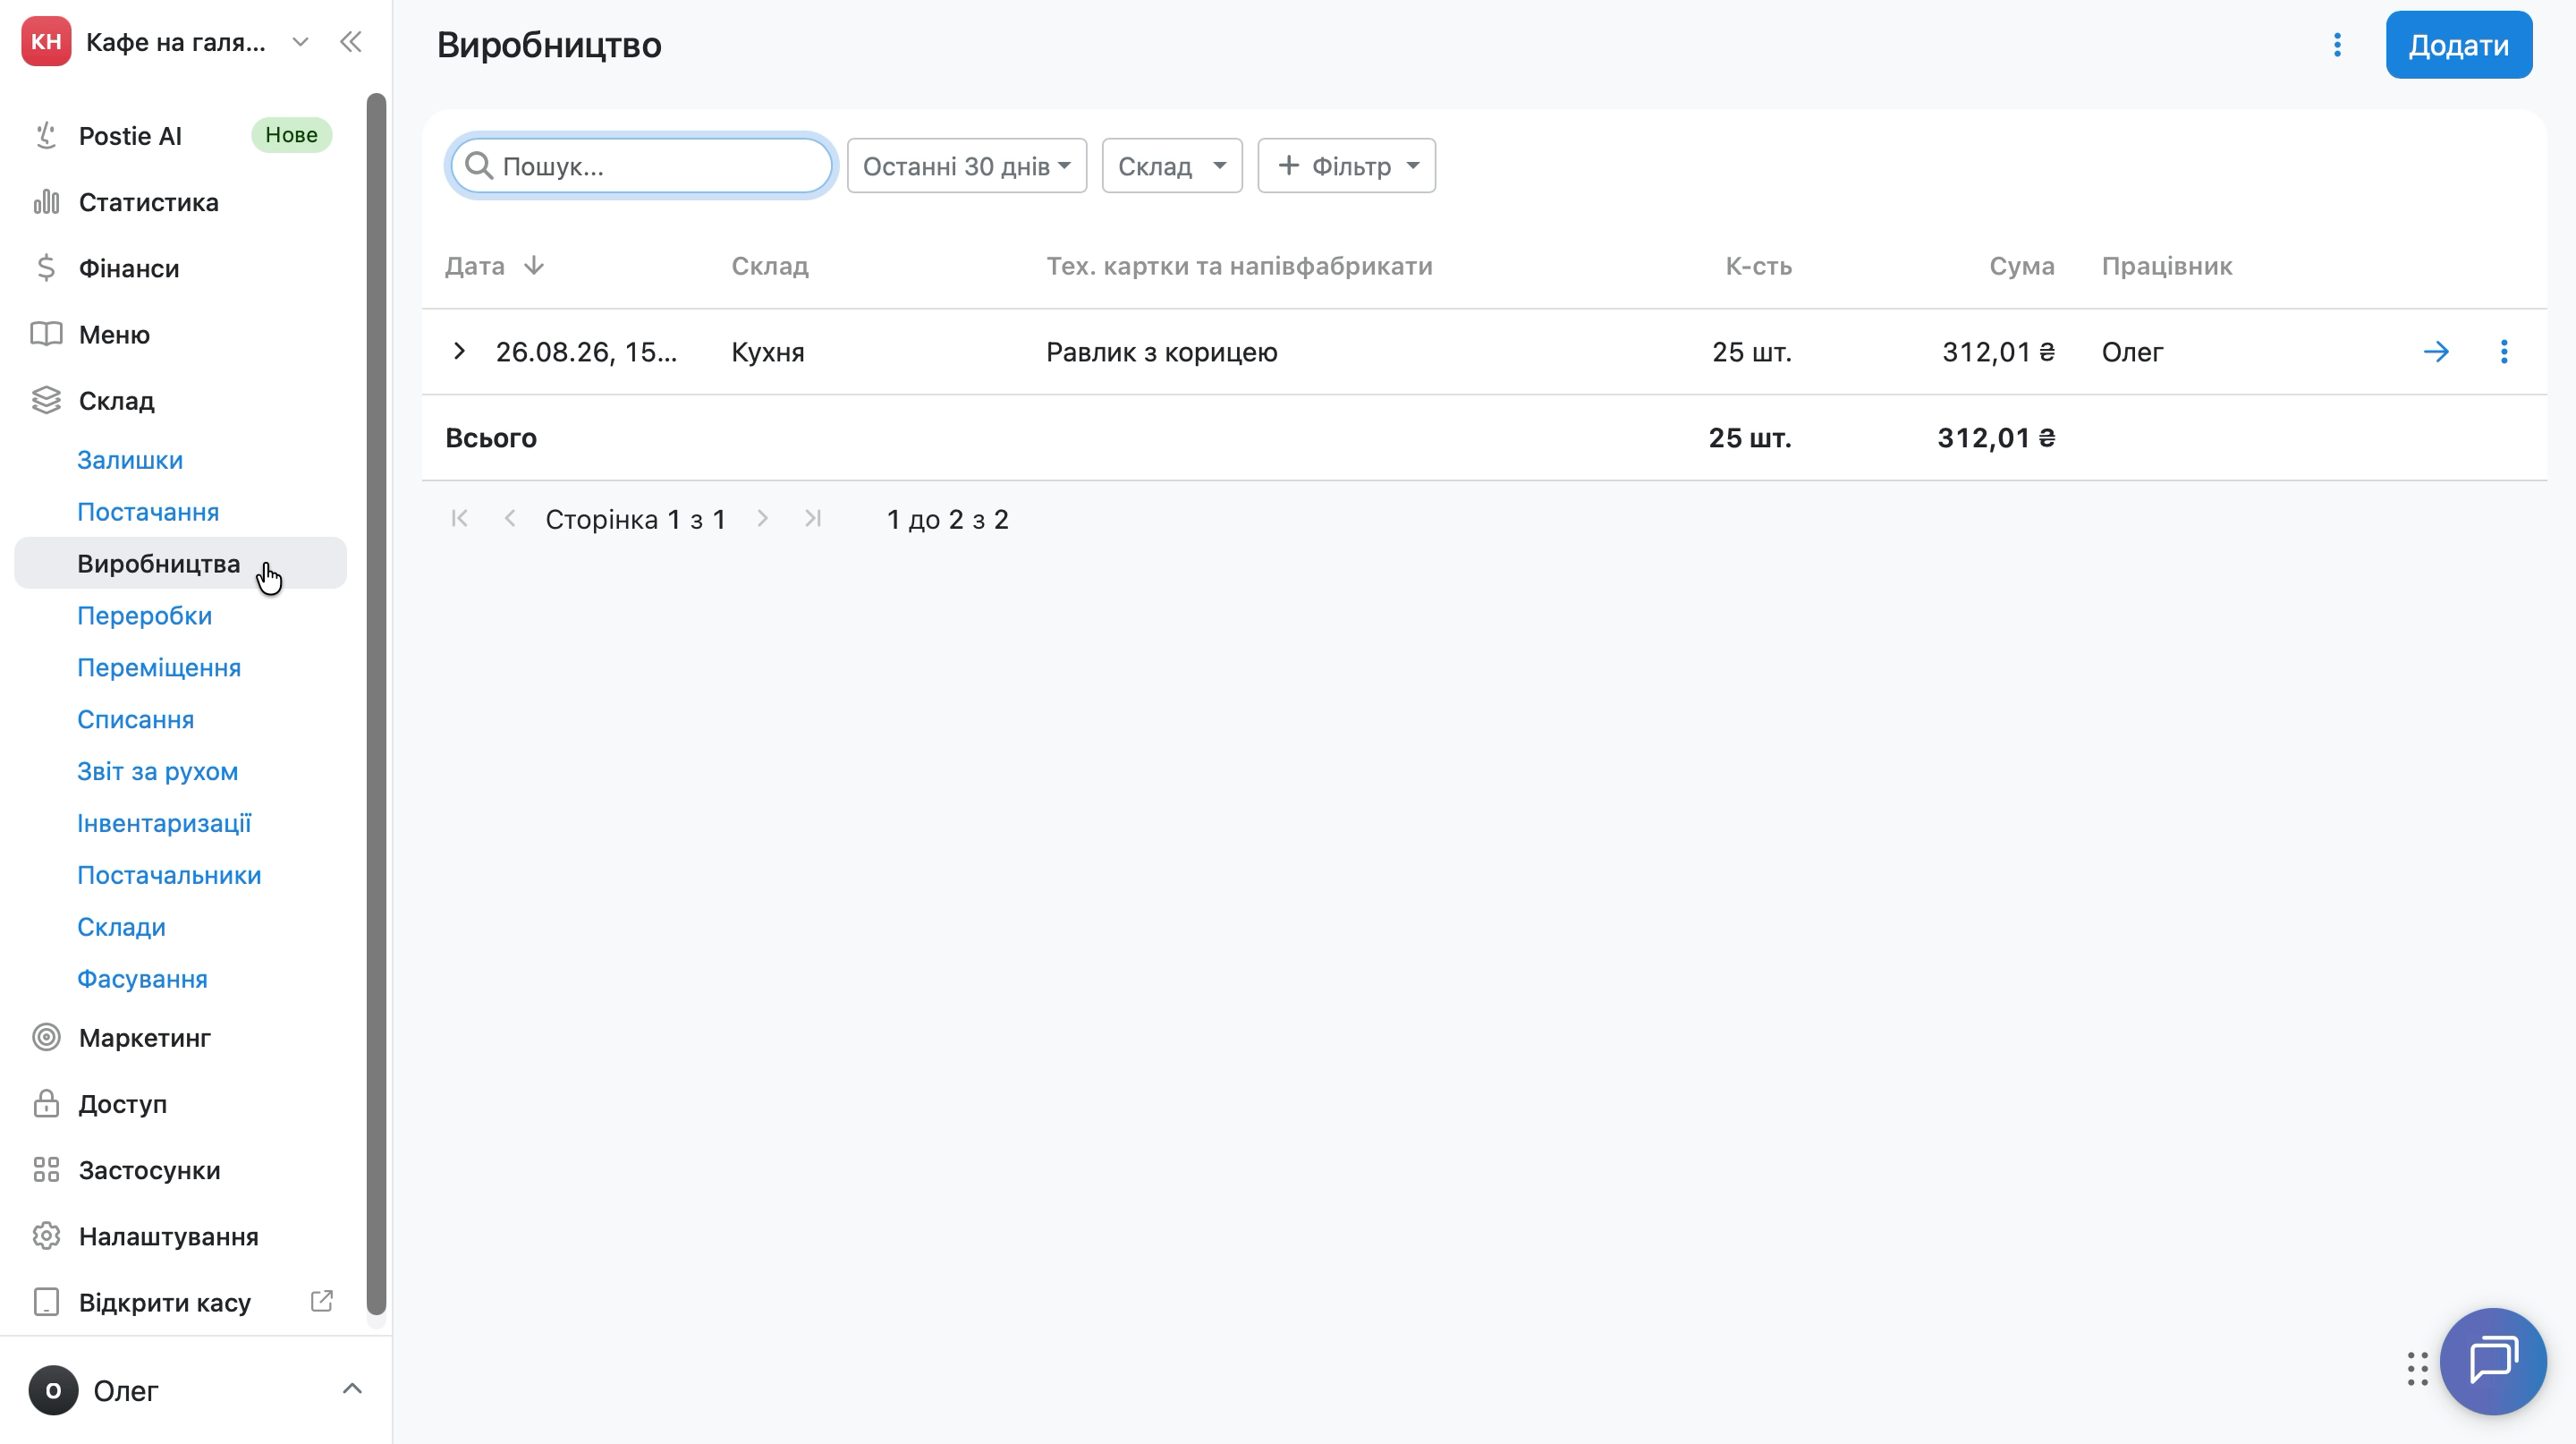
Task: Click the К-сть column header
Action: tap(1758, 266)
